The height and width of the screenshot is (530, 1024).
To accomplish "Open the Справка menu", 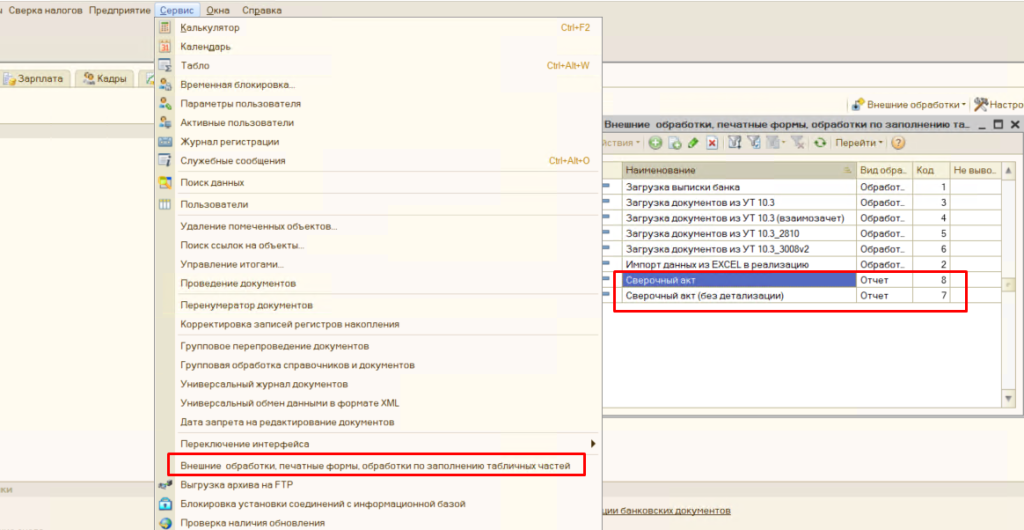I will click(x=262, y=9).
